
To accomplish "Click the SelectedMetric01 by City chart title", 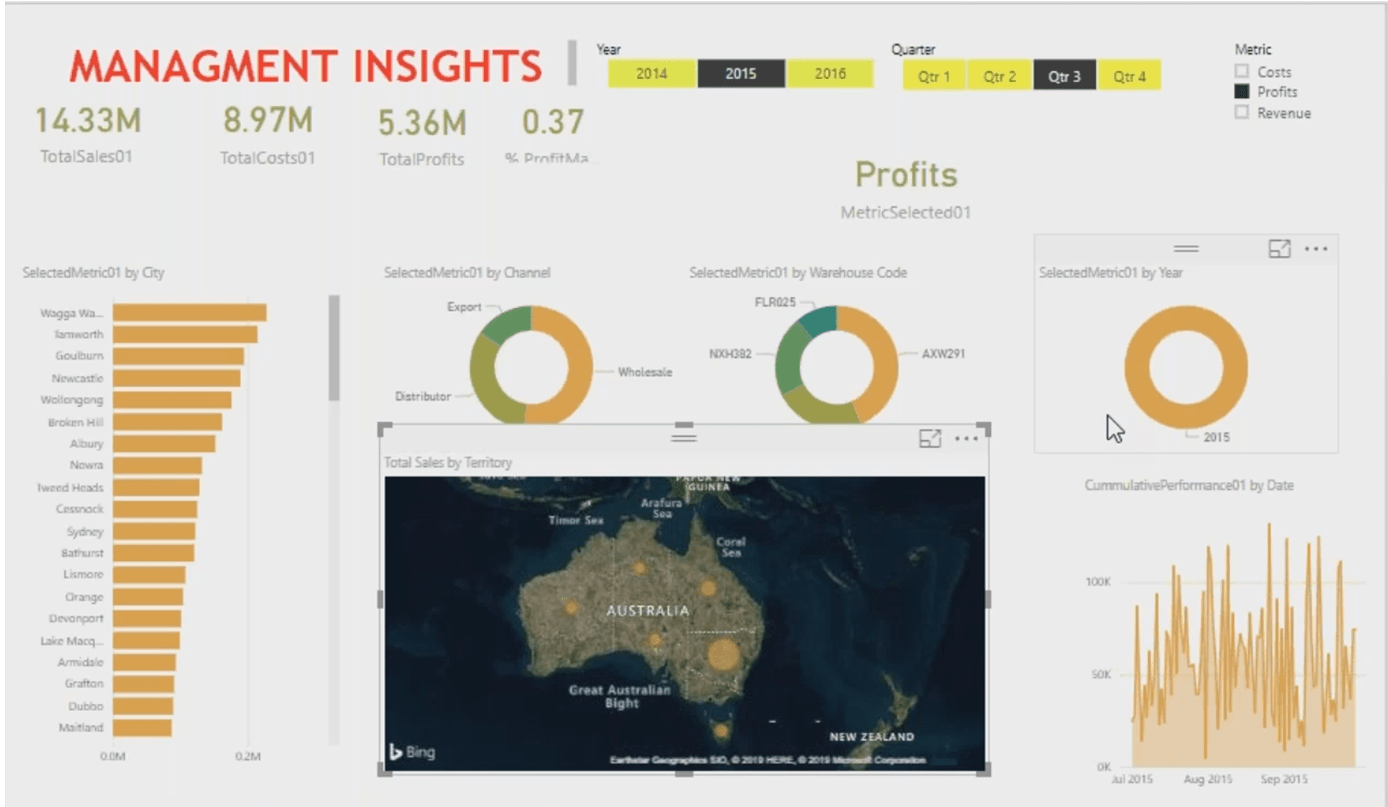I will (93, 272).
